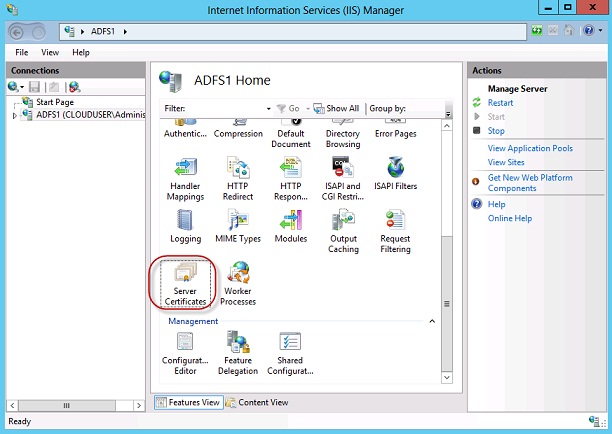612x434 pixels.
Task: Click Help link in Actions pane
Action: pos(496,204)
